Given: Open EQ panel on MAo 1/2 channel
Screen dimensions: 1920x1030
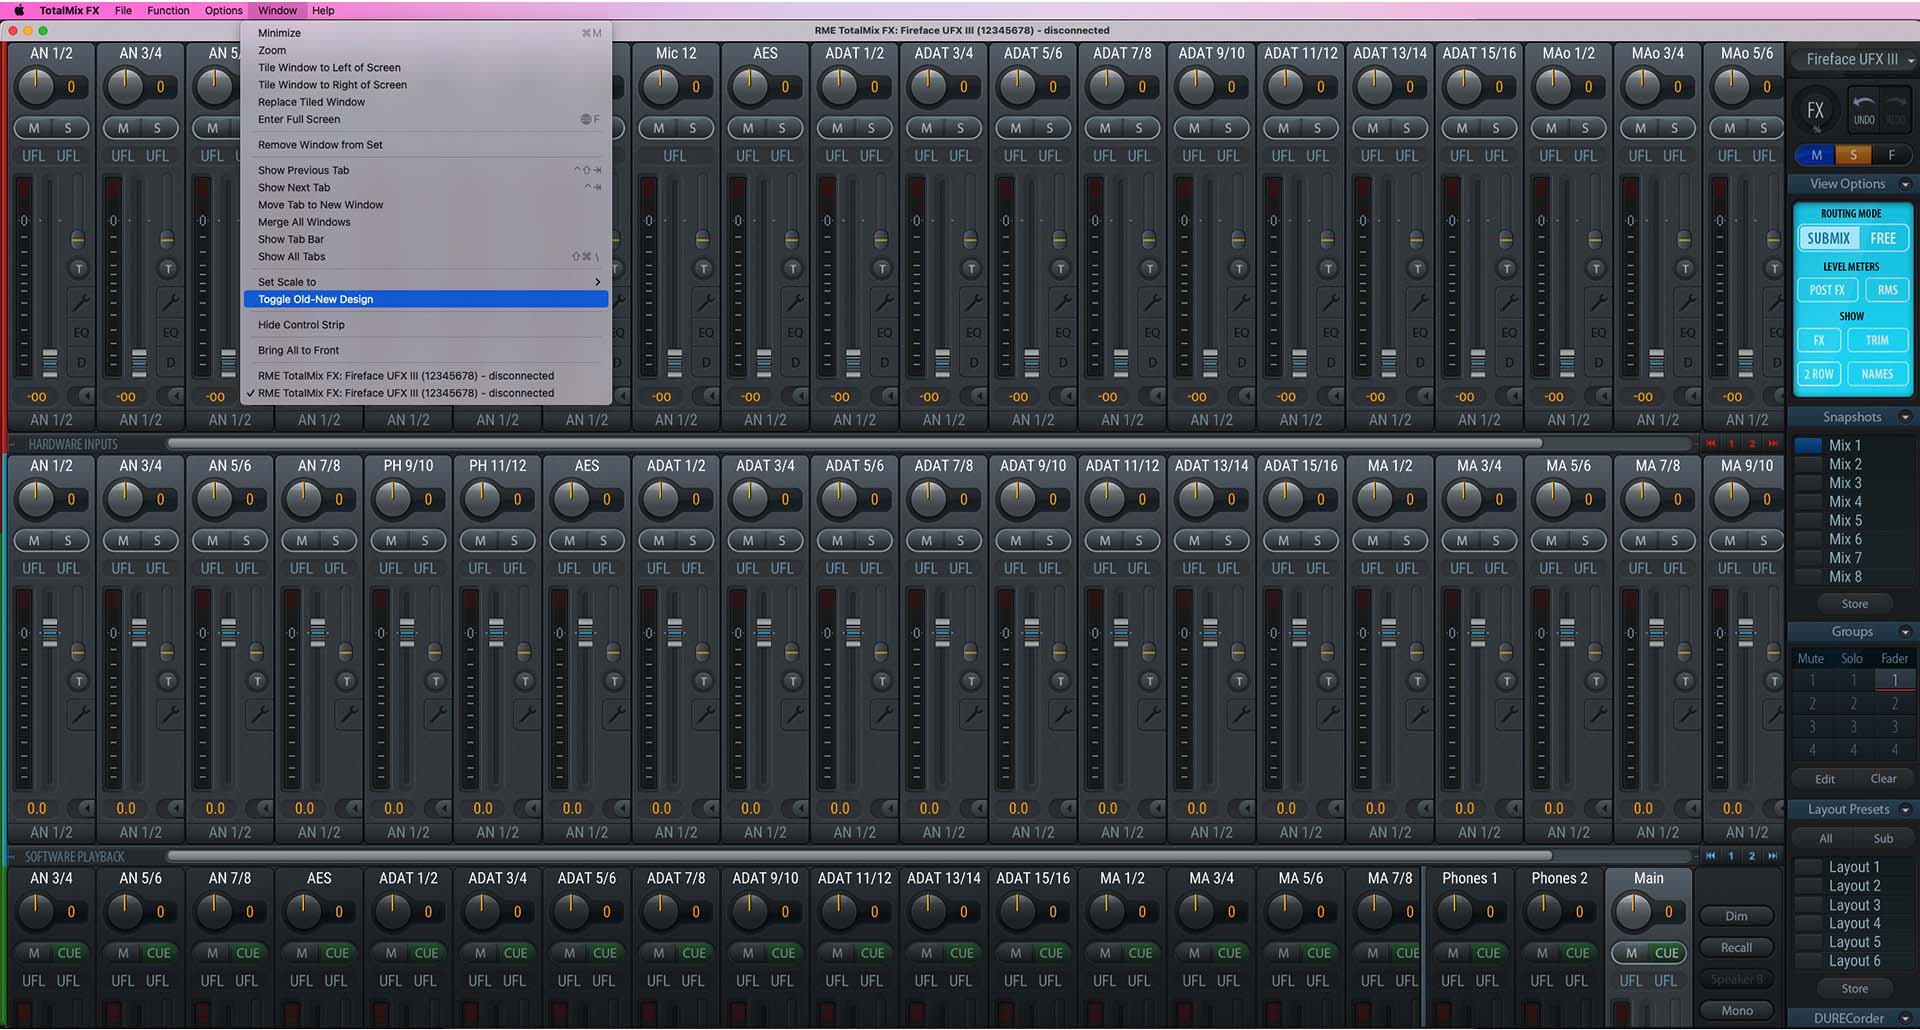Looking at the screenshot, I should click(1598, 332).
